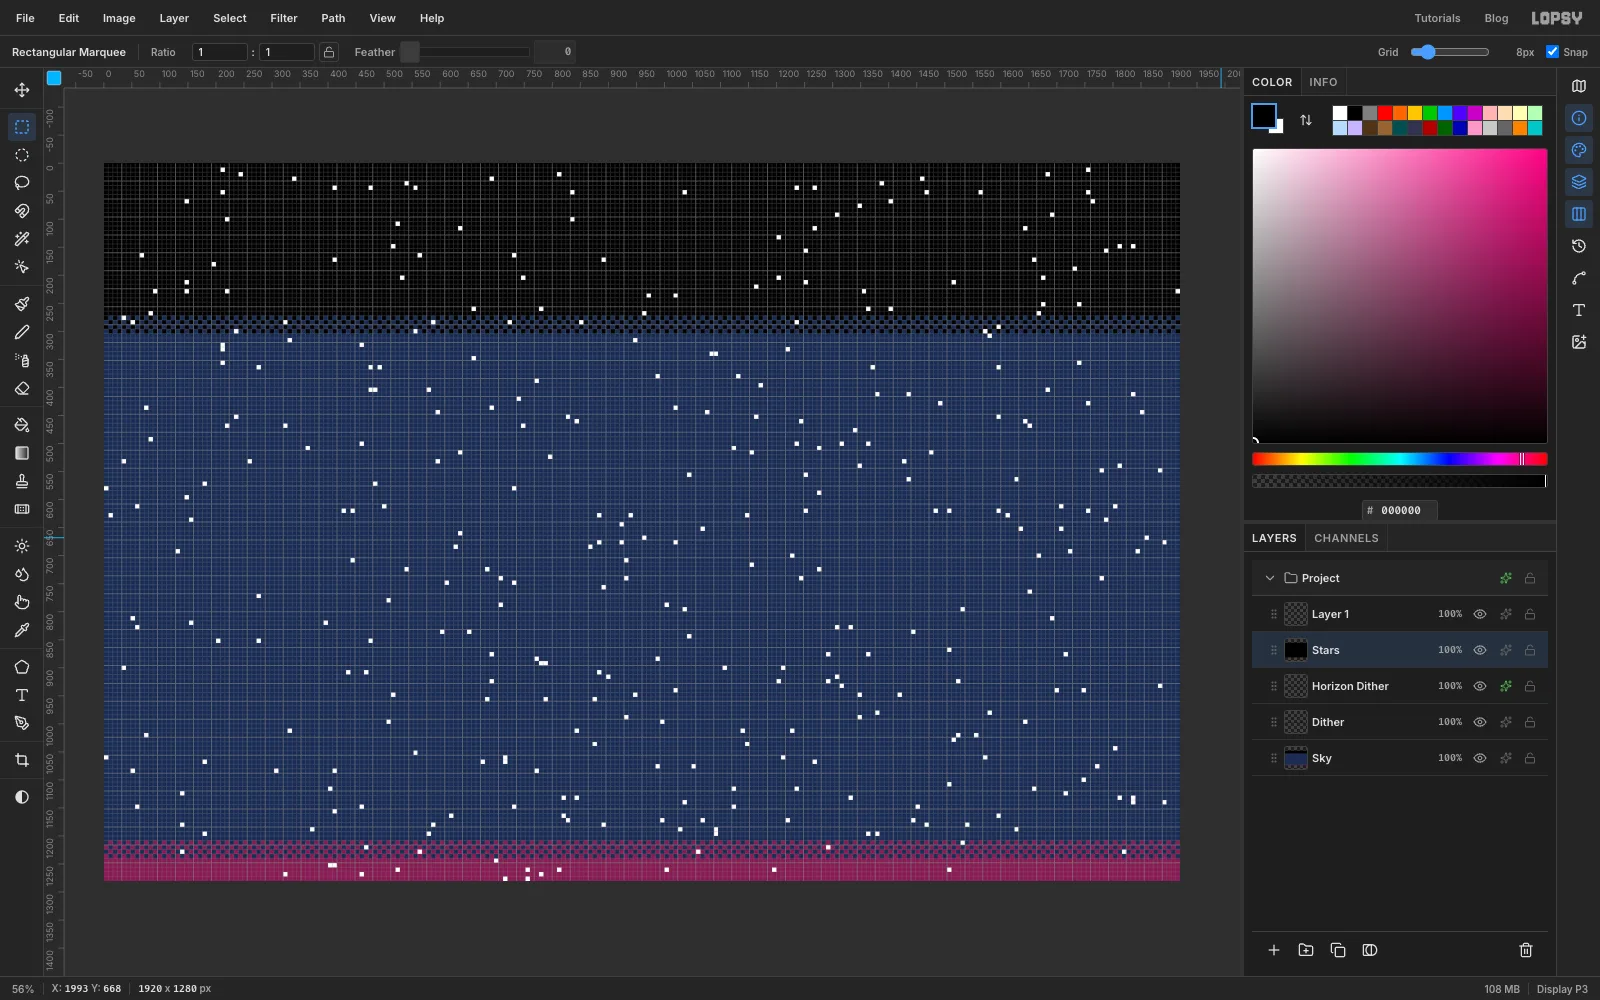Lock the Stars layer
The height and width of the screenshot is (1000, 1600).
coord(1530,650)
